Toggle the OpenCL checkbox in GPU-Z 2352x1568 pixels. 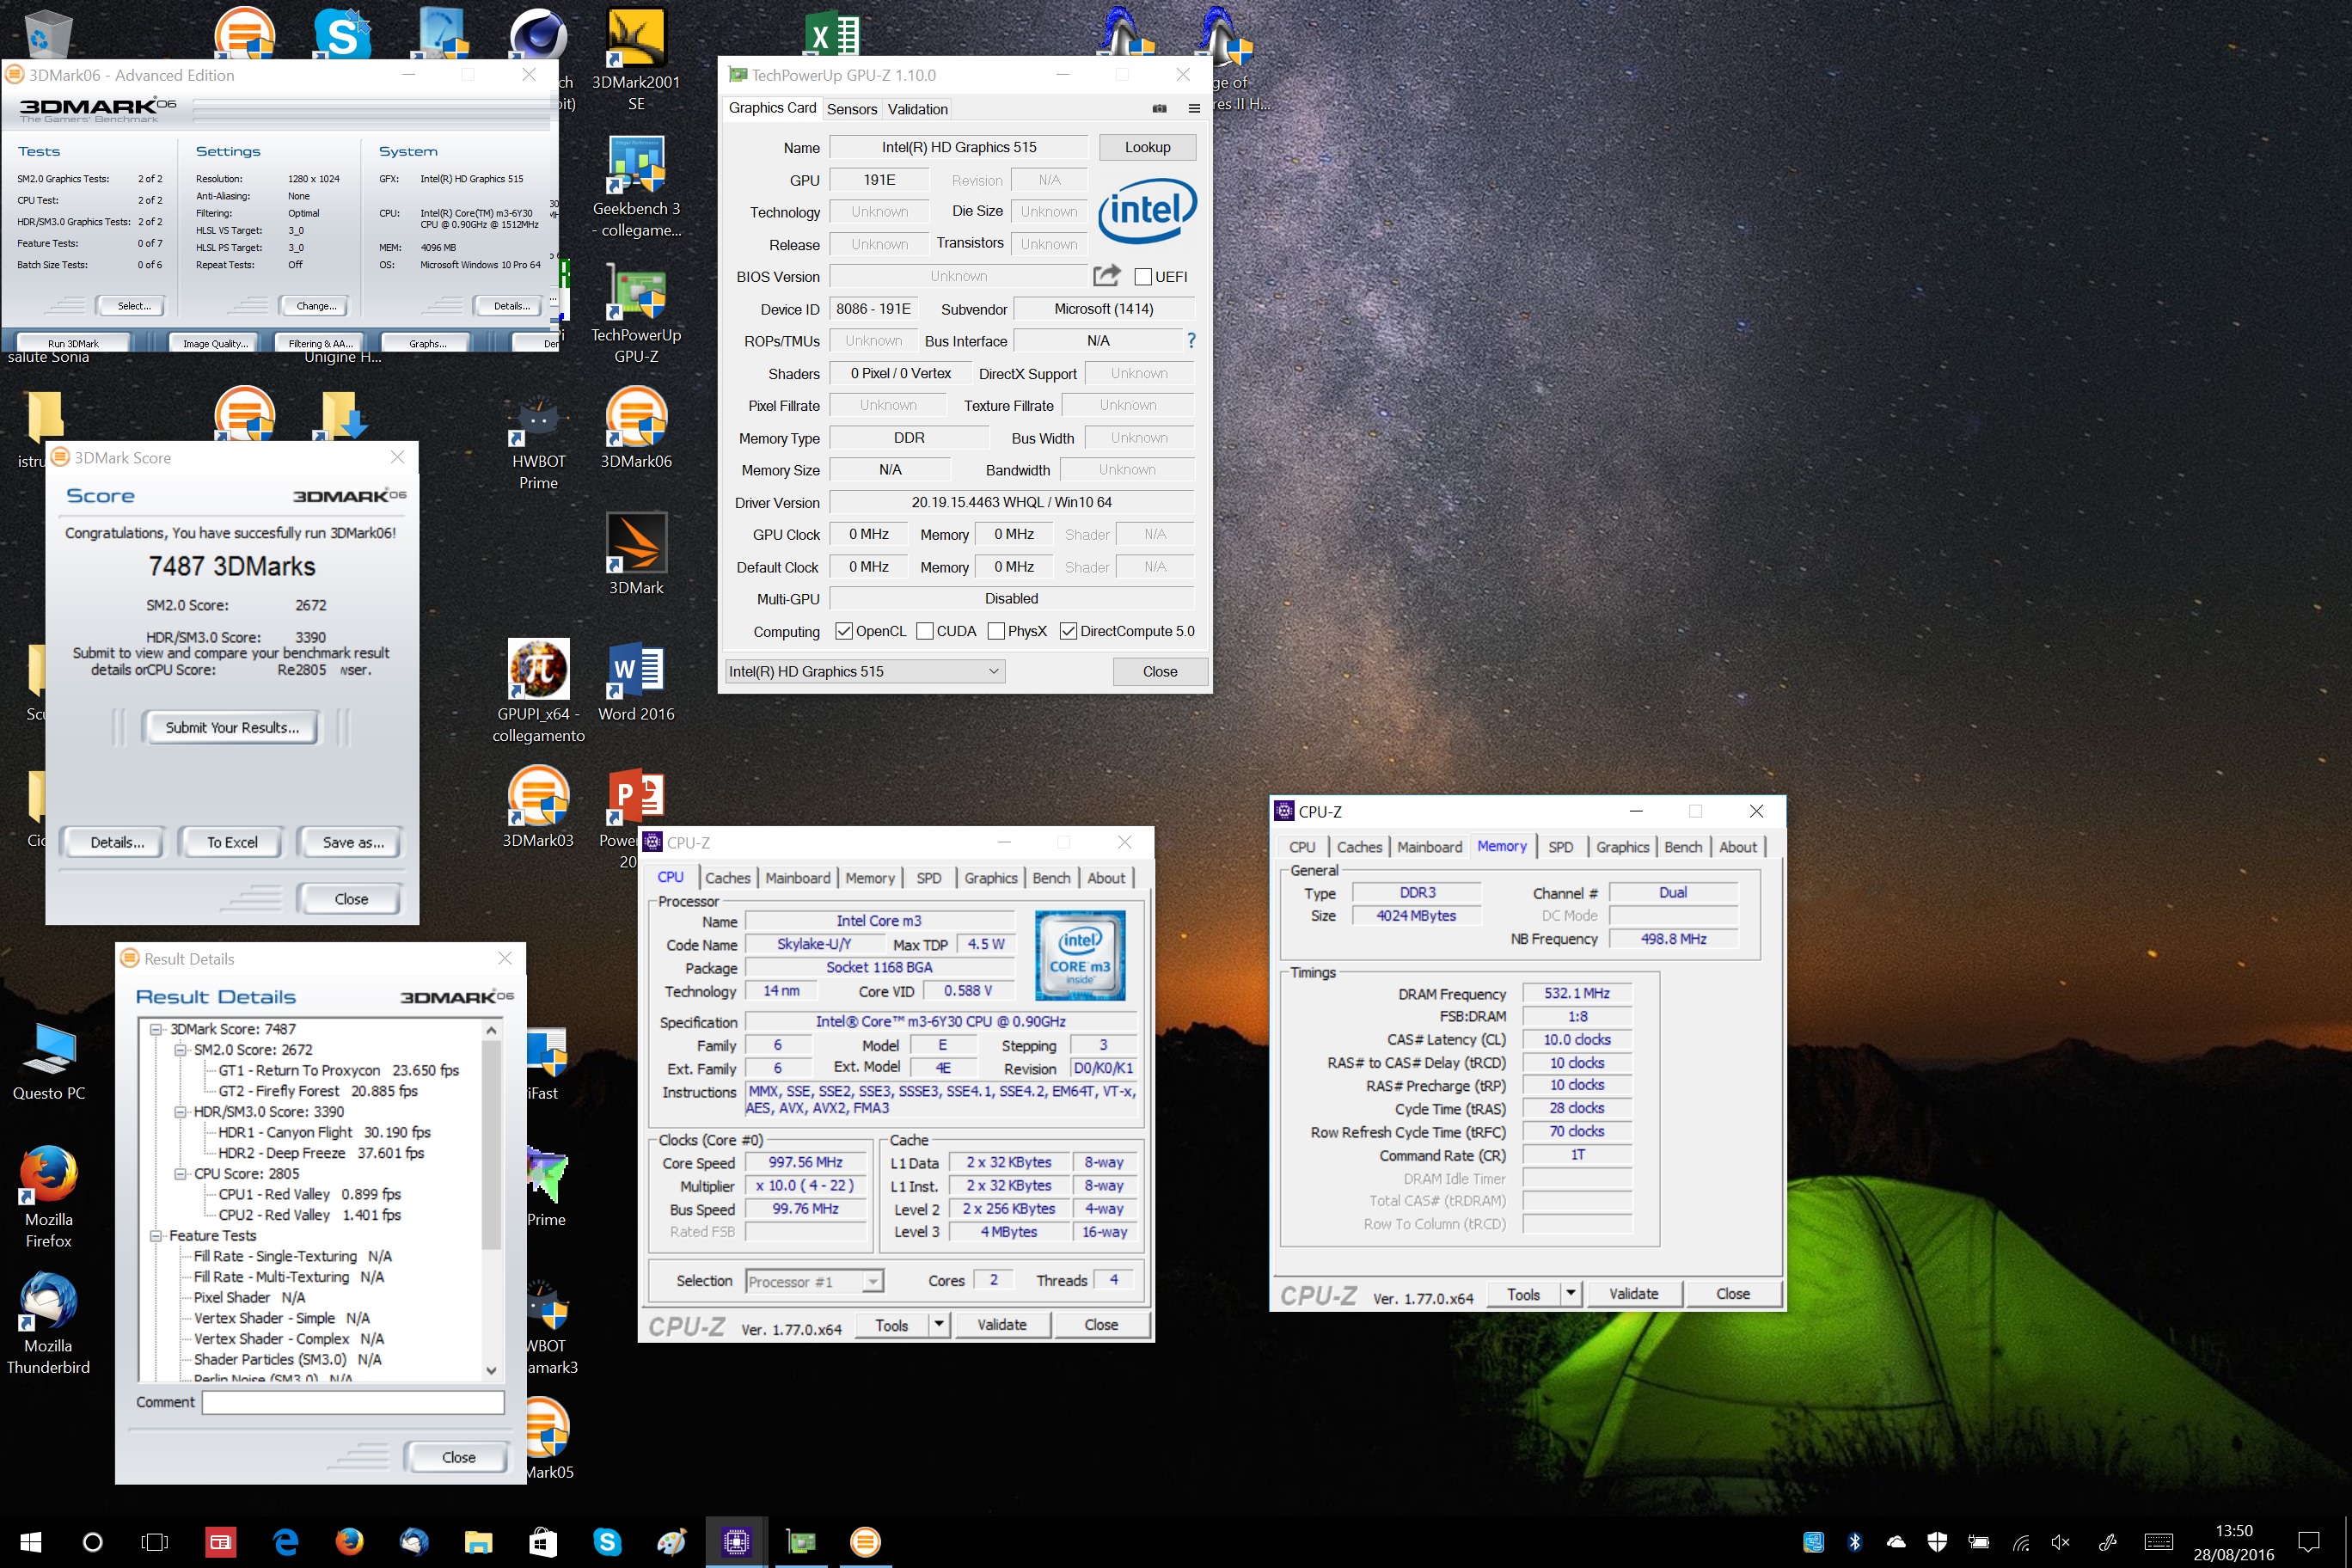[844, 631]
